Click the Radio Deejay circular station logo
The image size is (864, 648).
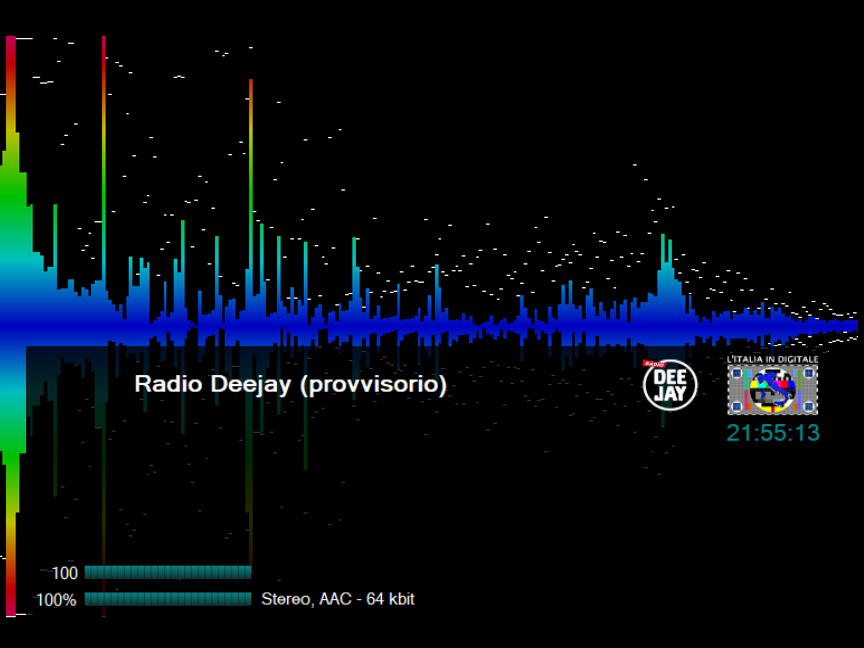click(662, 382)
